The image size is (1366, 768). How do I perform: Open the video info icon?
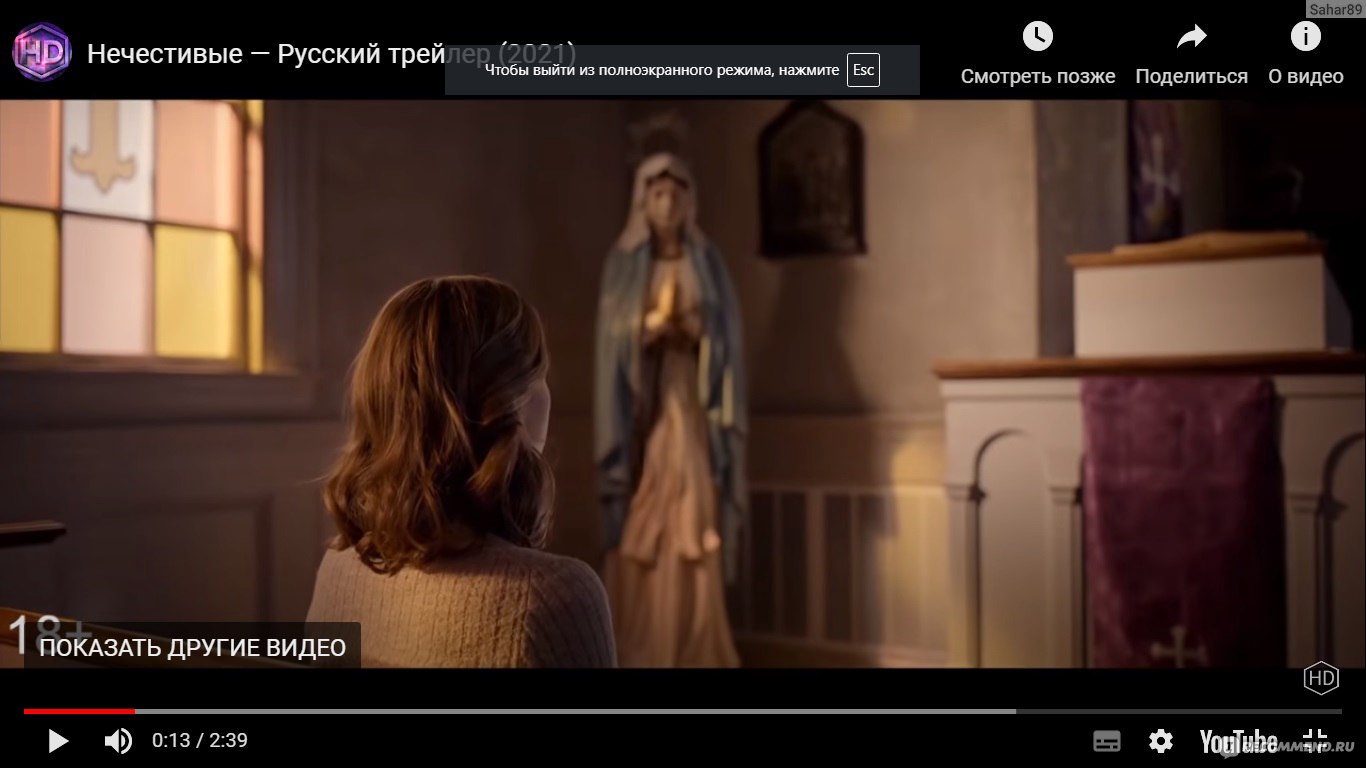[x=1305, y=37]
